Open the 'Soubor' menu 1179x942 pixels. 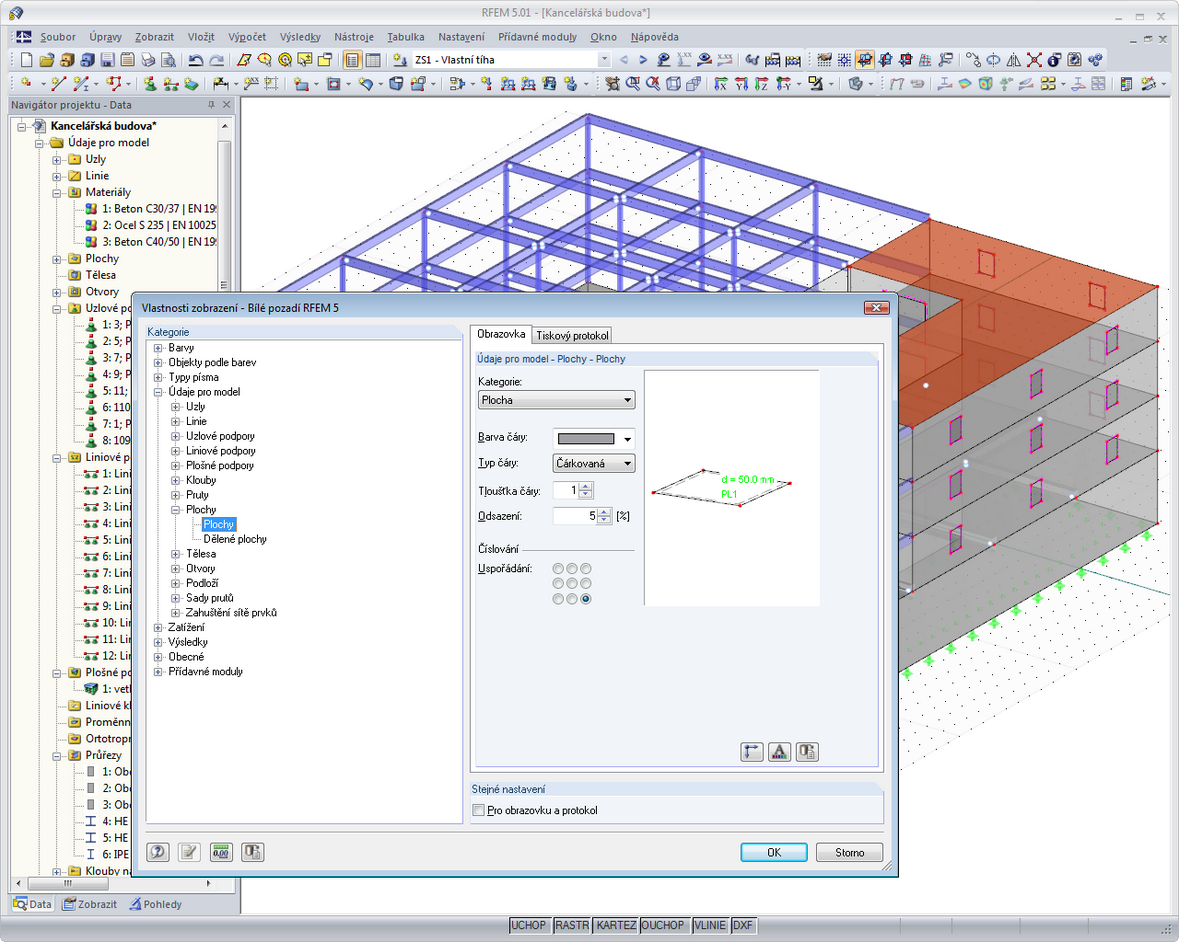click(x=58, y=37)
